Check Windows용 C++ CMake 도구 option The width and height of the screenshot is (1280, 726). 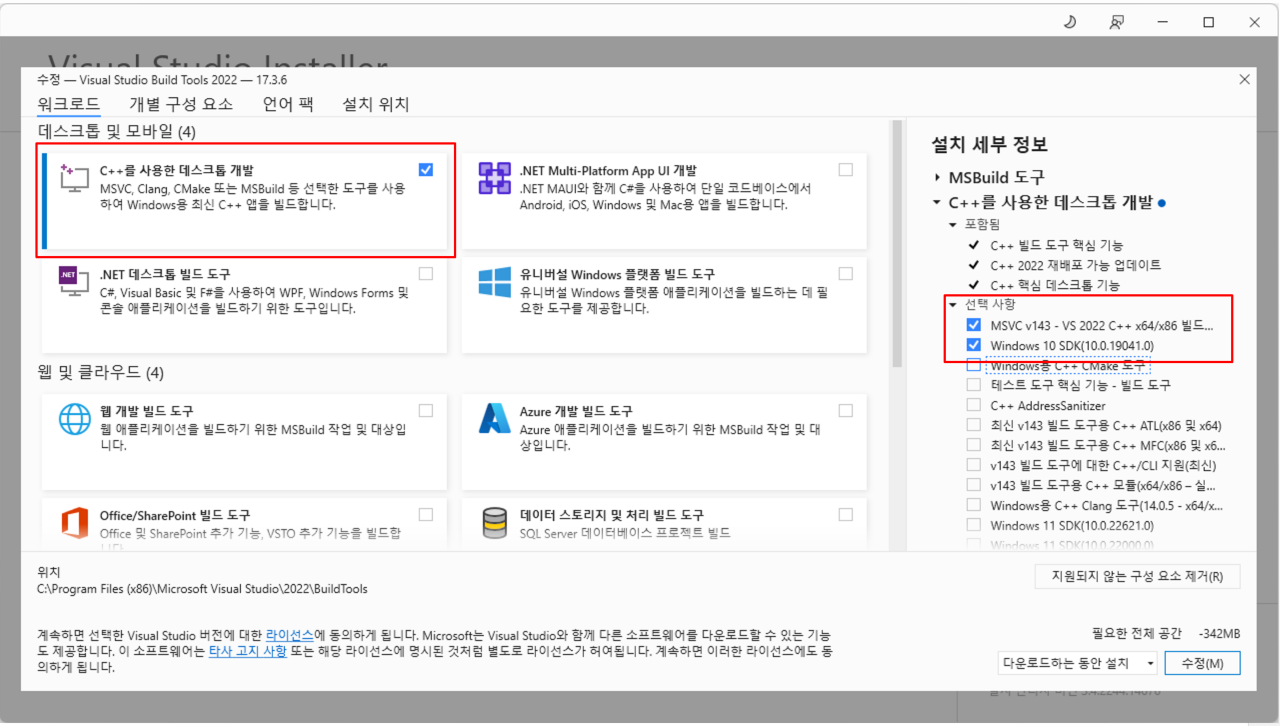(x=974, y=365)
